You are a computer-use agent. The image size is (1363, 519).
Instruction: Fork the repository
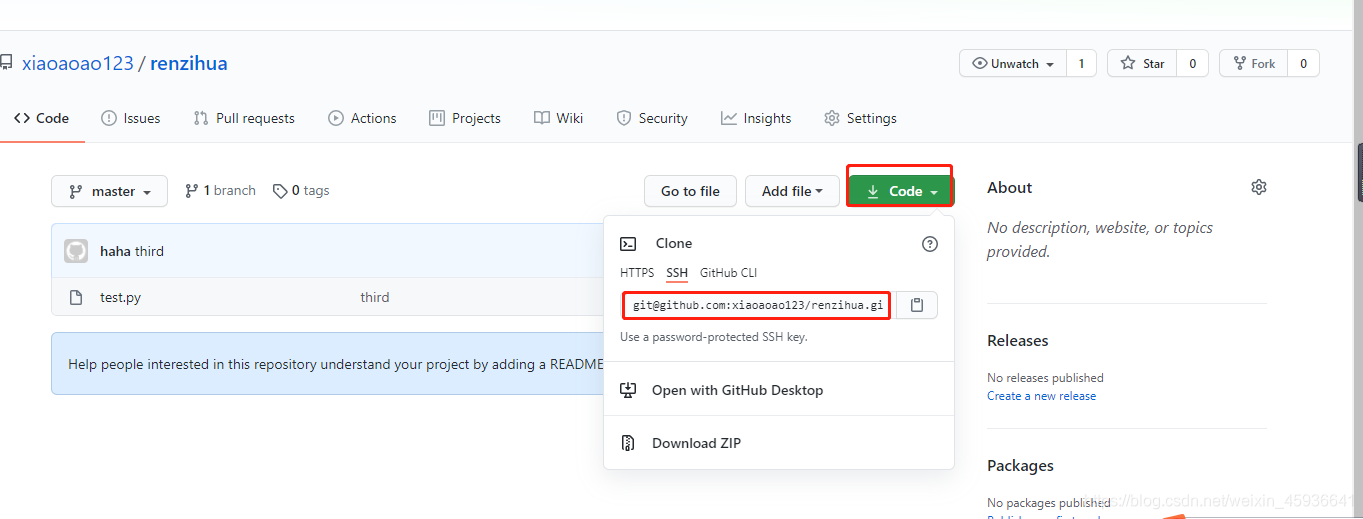point(1253,63)
